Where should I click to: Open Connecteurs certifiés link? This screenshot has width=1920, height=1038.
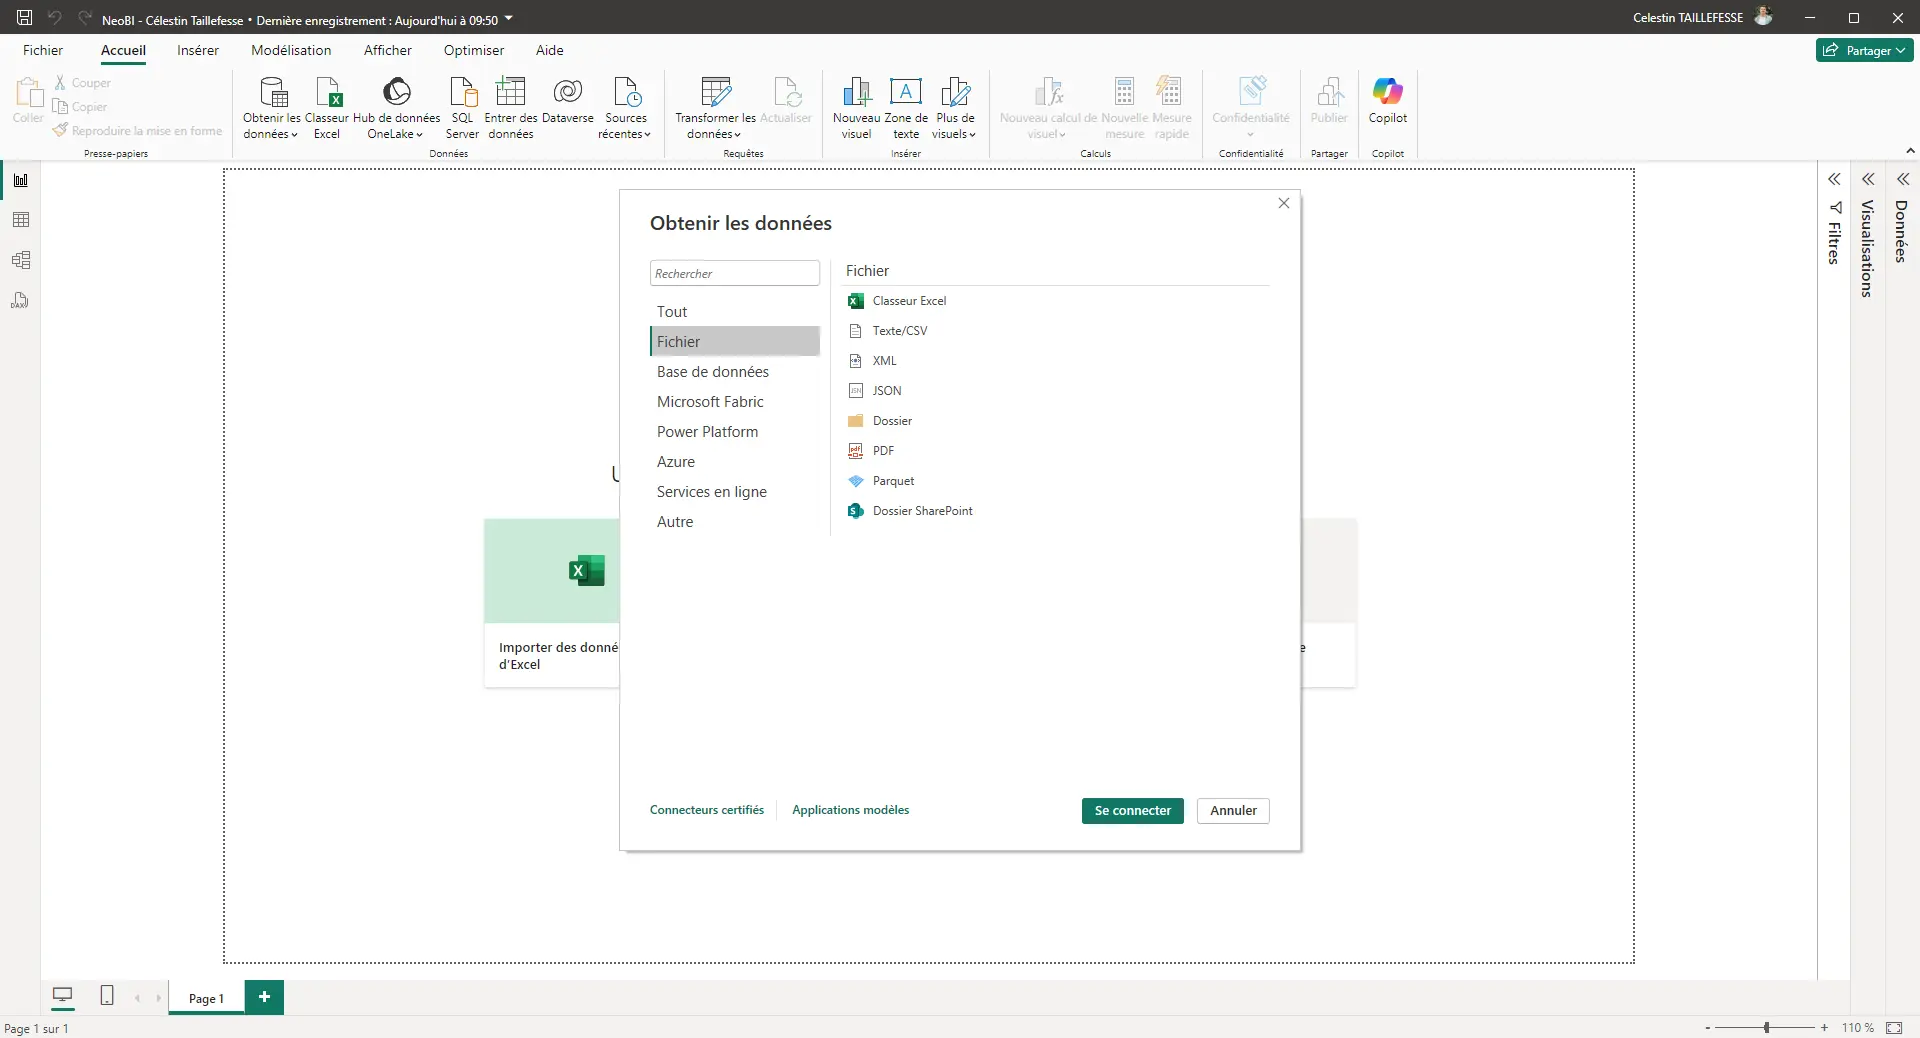pos(707,810)
